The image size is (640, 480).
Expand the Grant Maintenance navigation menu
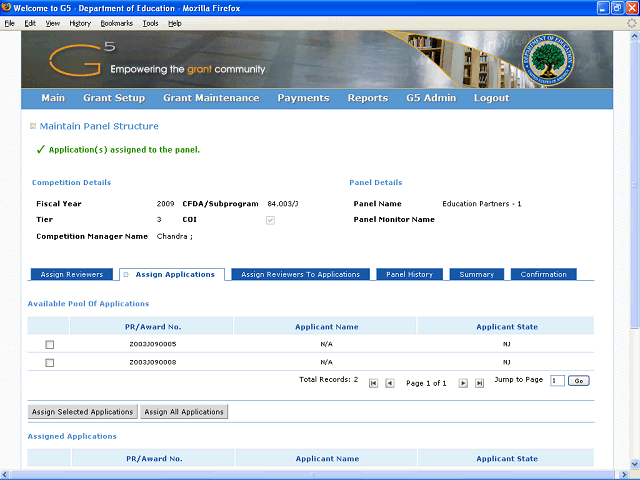[211, 98]
